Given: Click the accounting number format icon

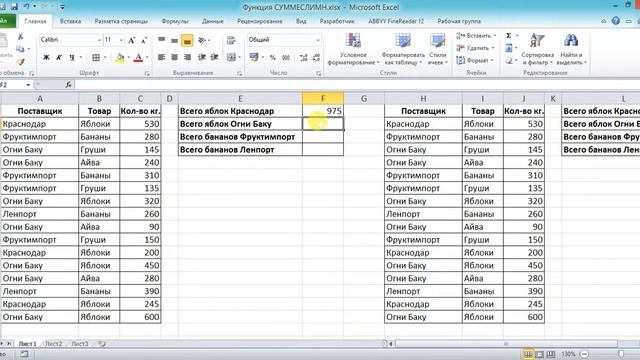Looking at the screenshot, I should [254, 57].
